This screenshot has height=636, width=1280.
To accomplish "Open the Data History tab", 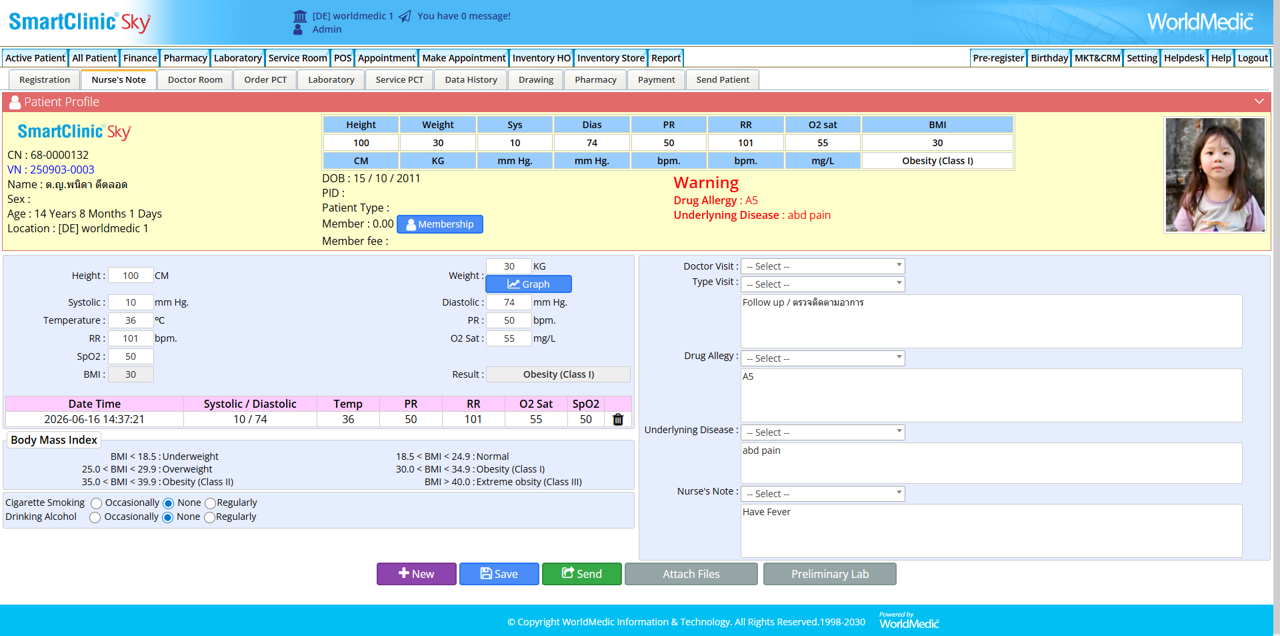I will click(471, 80).
